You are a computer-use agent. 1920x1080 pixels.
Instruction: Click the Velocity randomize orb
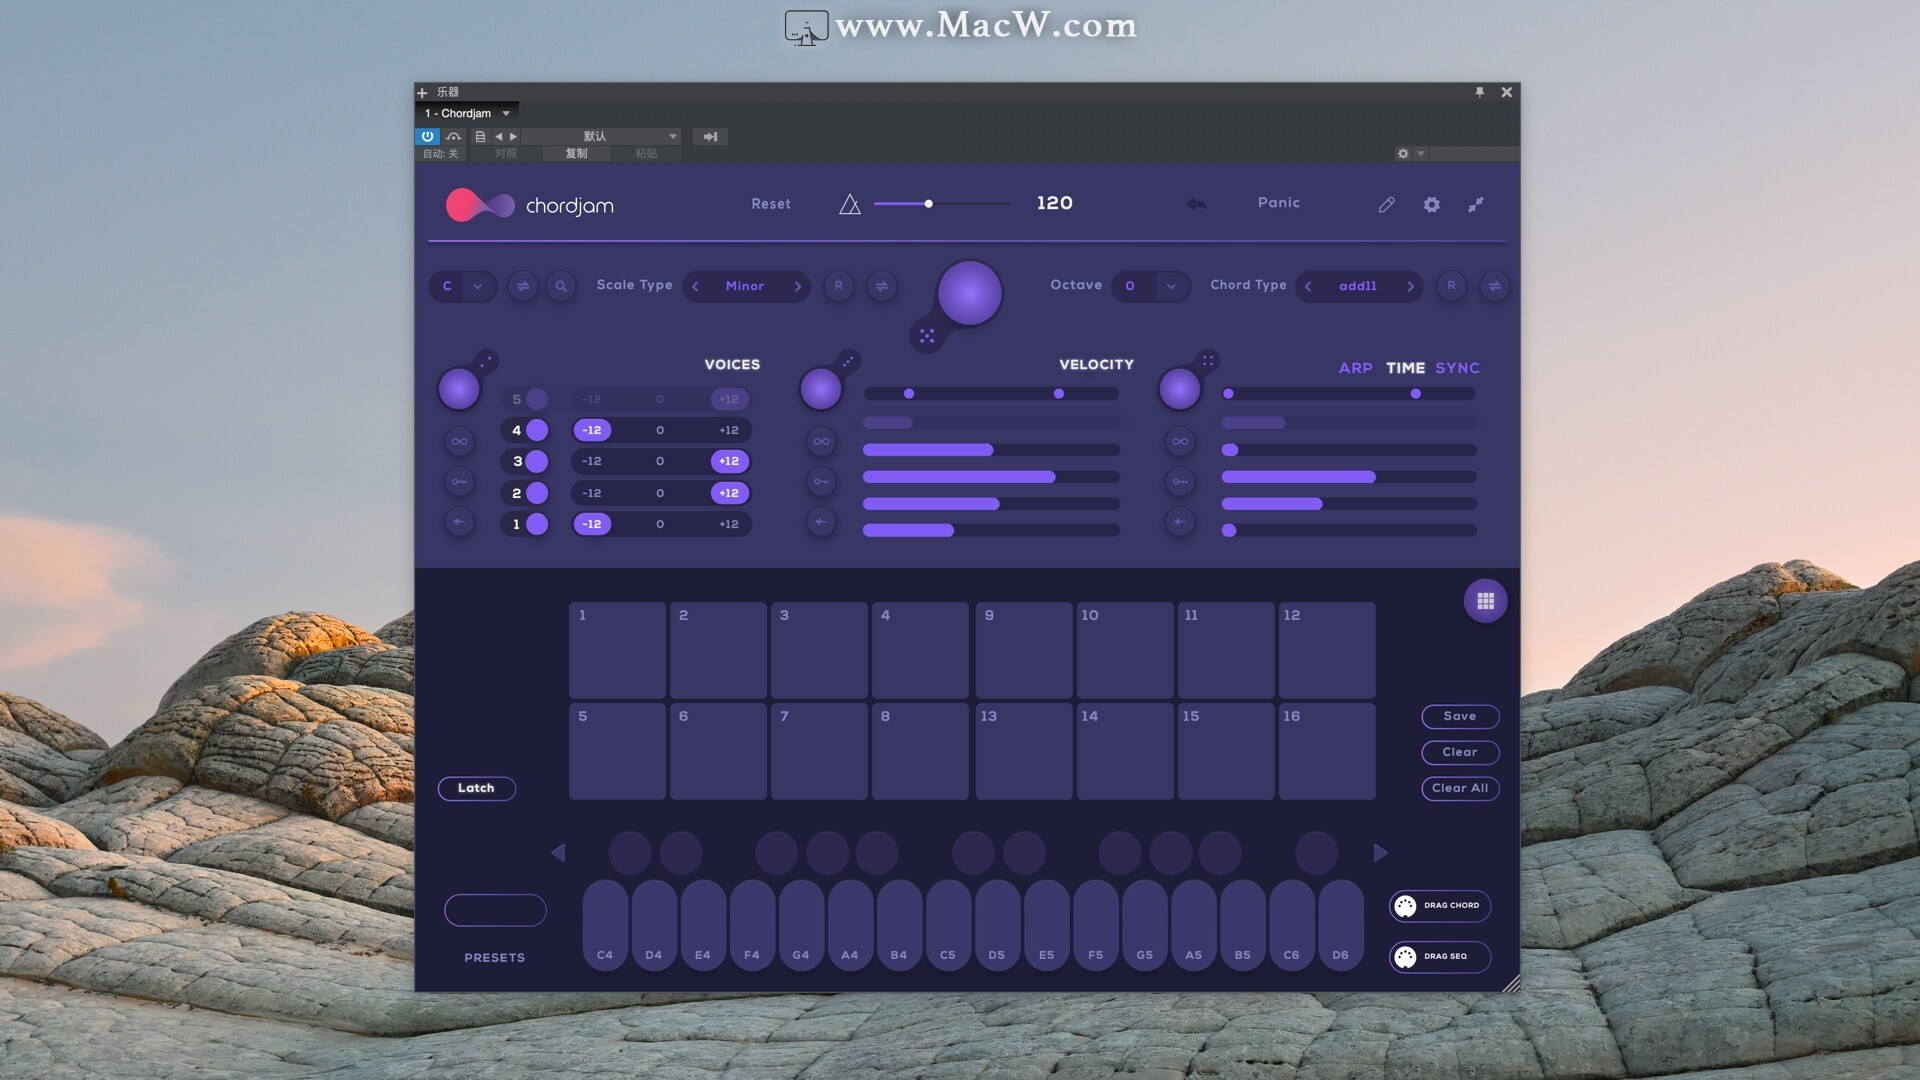tap(821, 389)
